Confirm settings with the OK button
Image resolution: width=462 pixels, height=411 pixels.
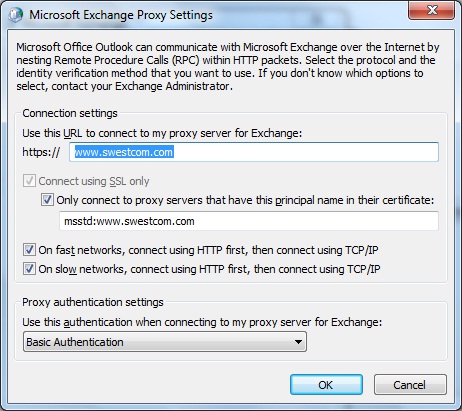tap(326, 385)
